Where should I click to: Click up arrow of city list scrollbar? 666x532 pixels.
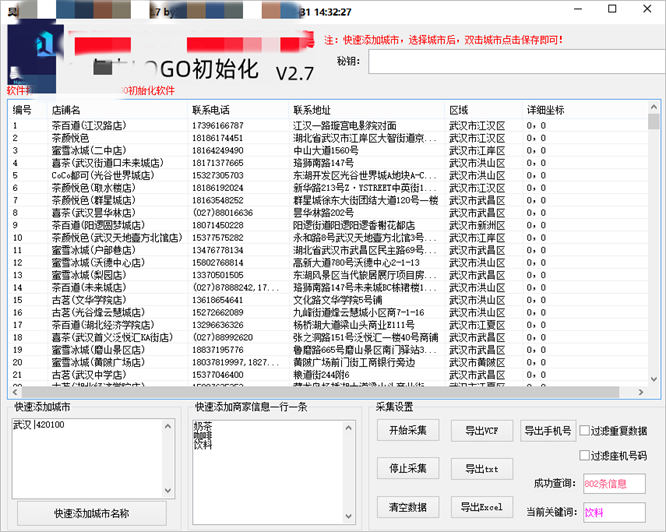tap(168, 426)
